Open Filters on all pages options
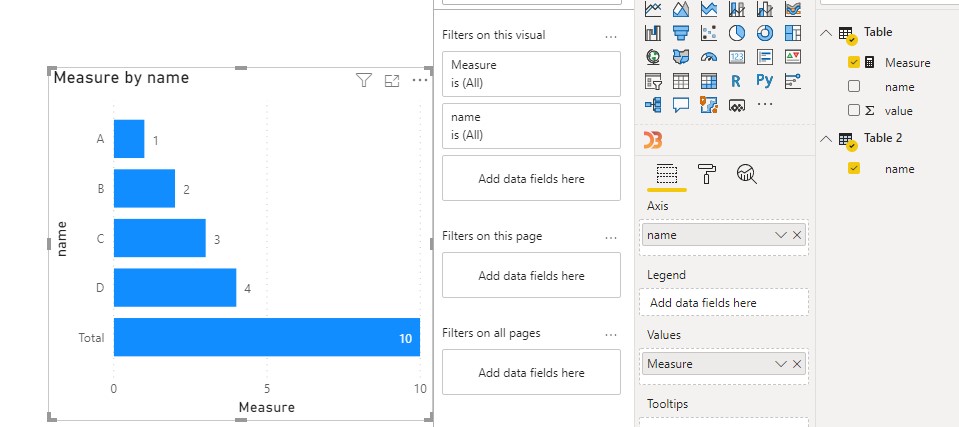The image size is (959, 427). pos(610,335)
